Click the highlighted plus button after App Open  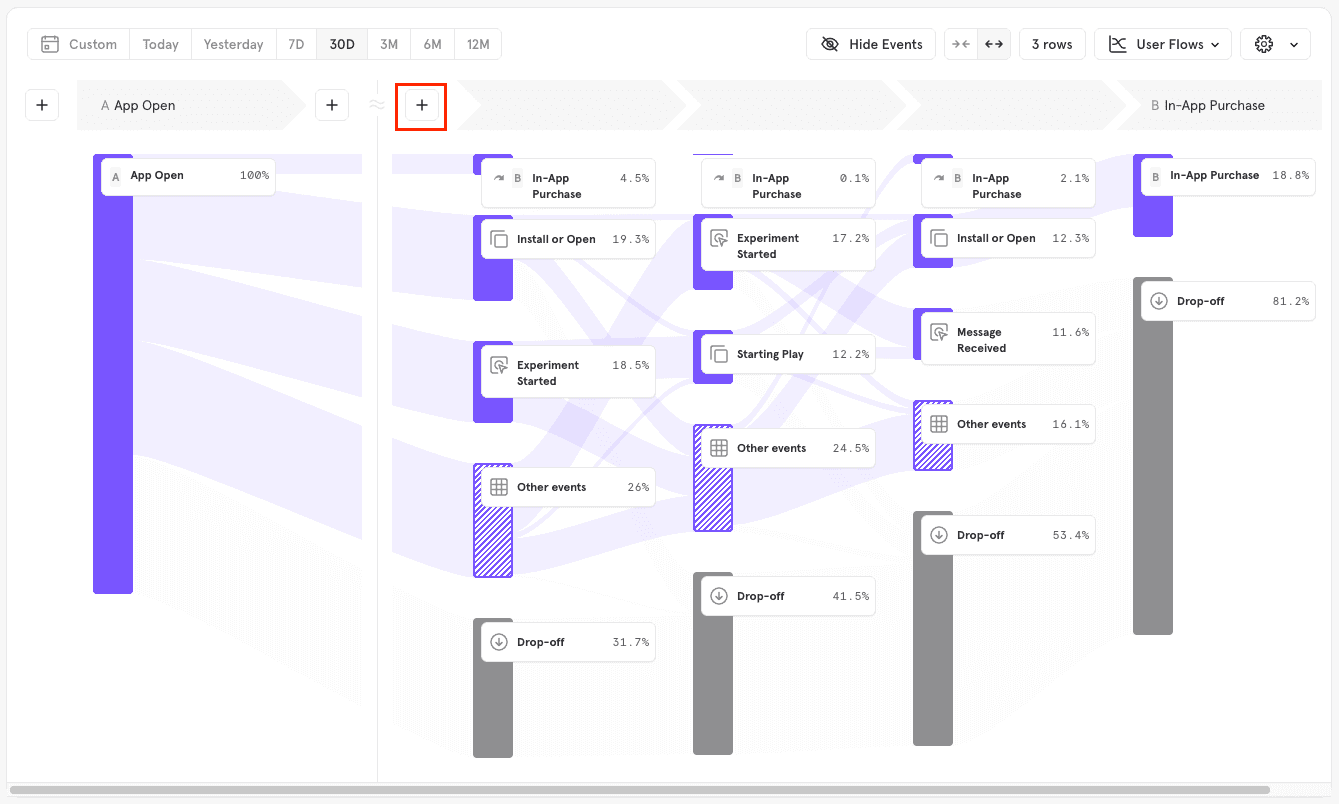click(421, 104)
